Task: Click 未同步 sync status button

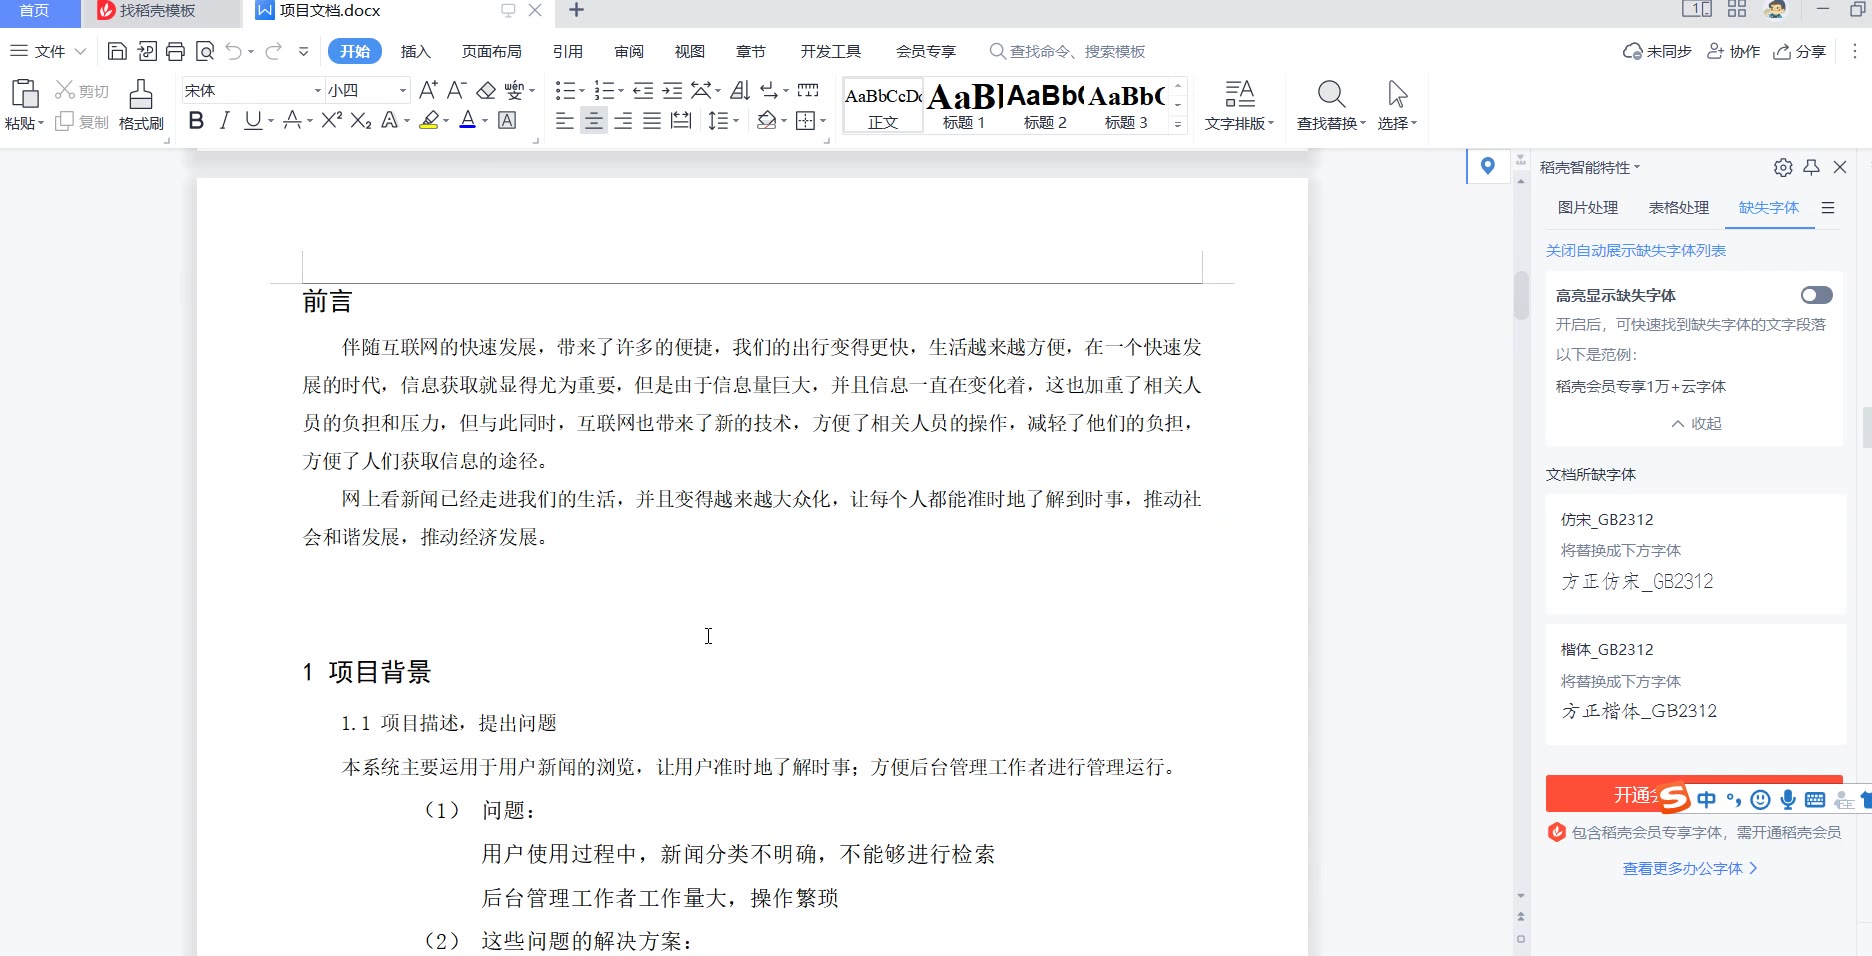Action: click(1657, 51)
